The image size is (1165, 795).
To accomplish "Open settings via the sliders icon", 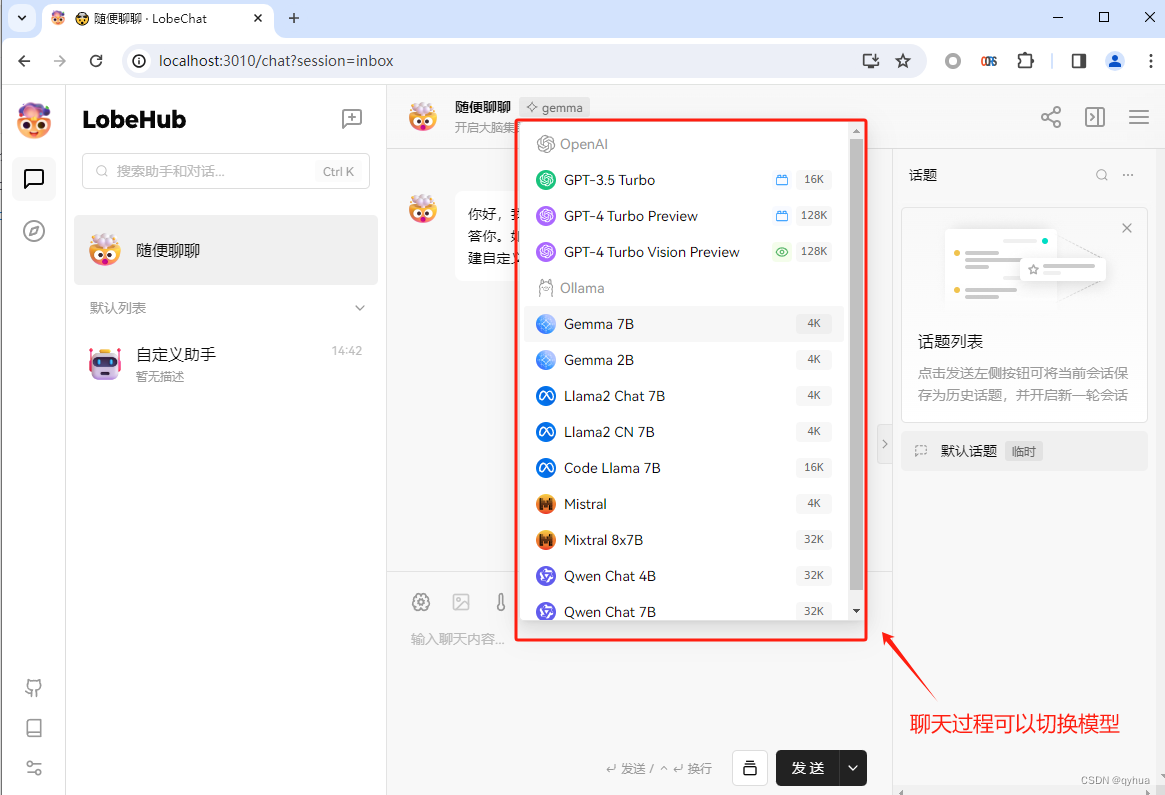I will click(x=33, y=768).
